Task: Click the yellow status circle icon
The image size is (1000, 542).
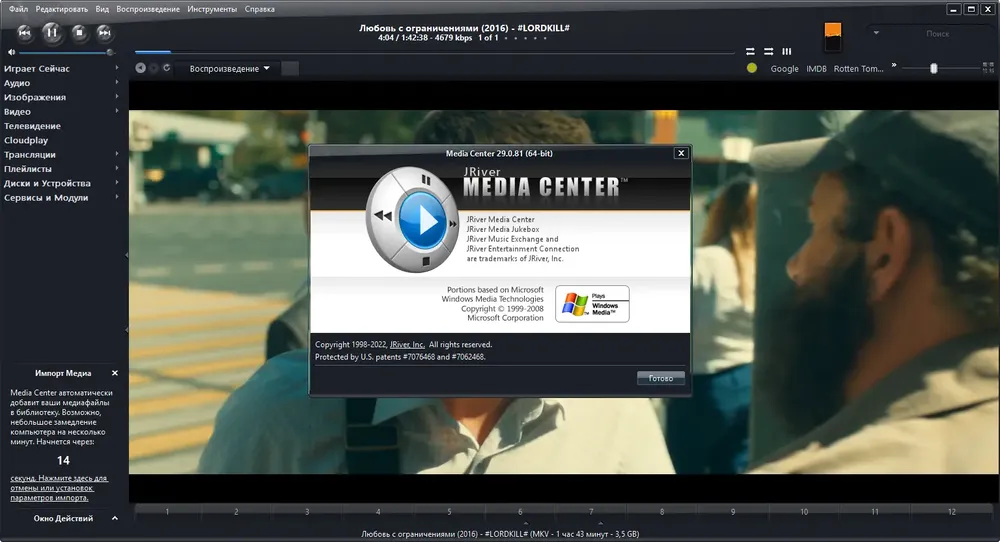Action: pos(752,68)
